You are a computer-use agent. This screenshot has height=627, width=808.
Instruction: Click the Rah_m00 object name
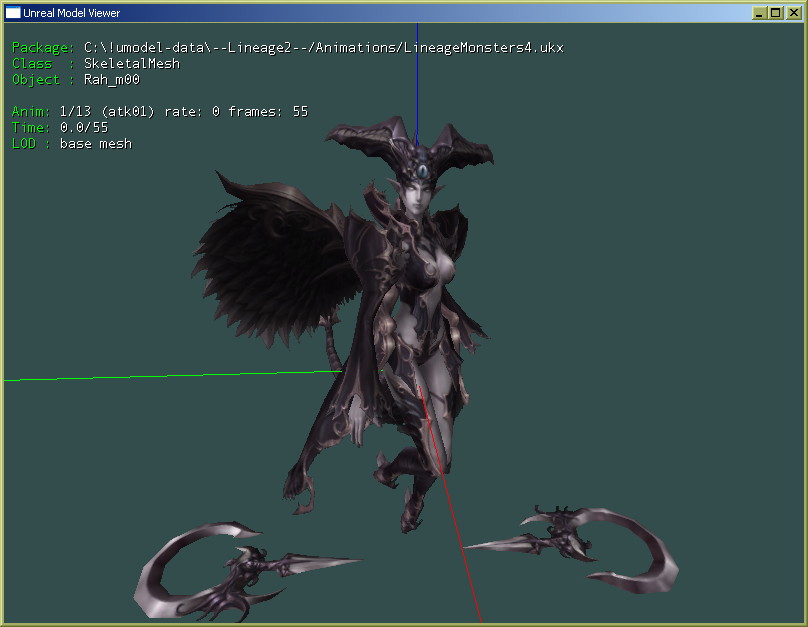pyautogui.click(x=112, y=80)
